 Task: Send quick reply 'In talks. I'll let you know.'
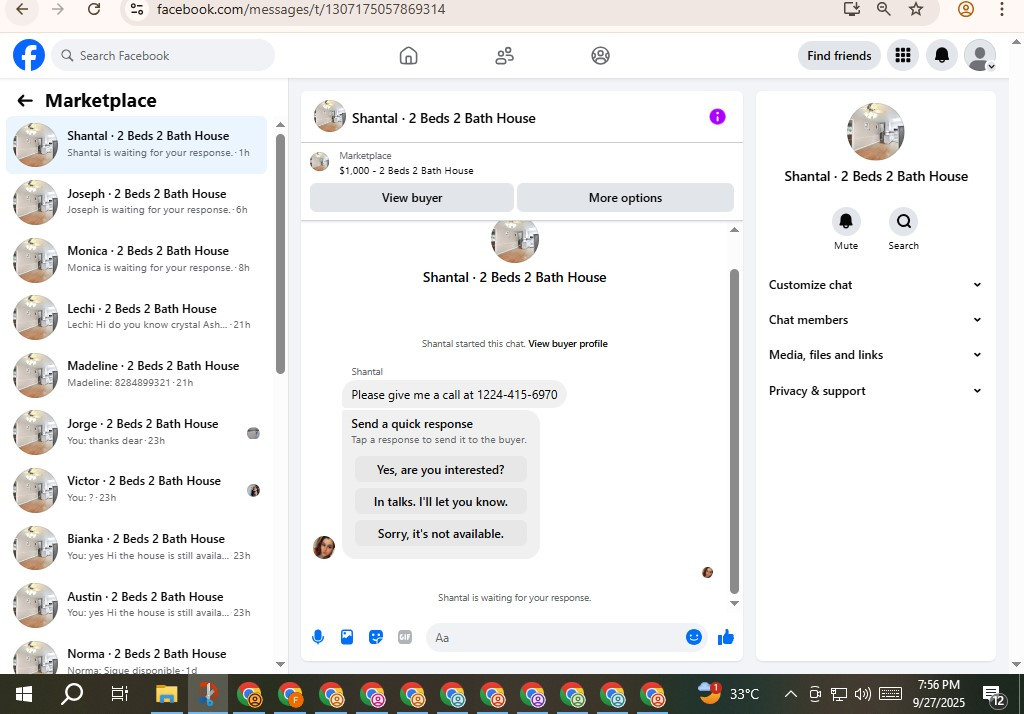click(440, 502)
